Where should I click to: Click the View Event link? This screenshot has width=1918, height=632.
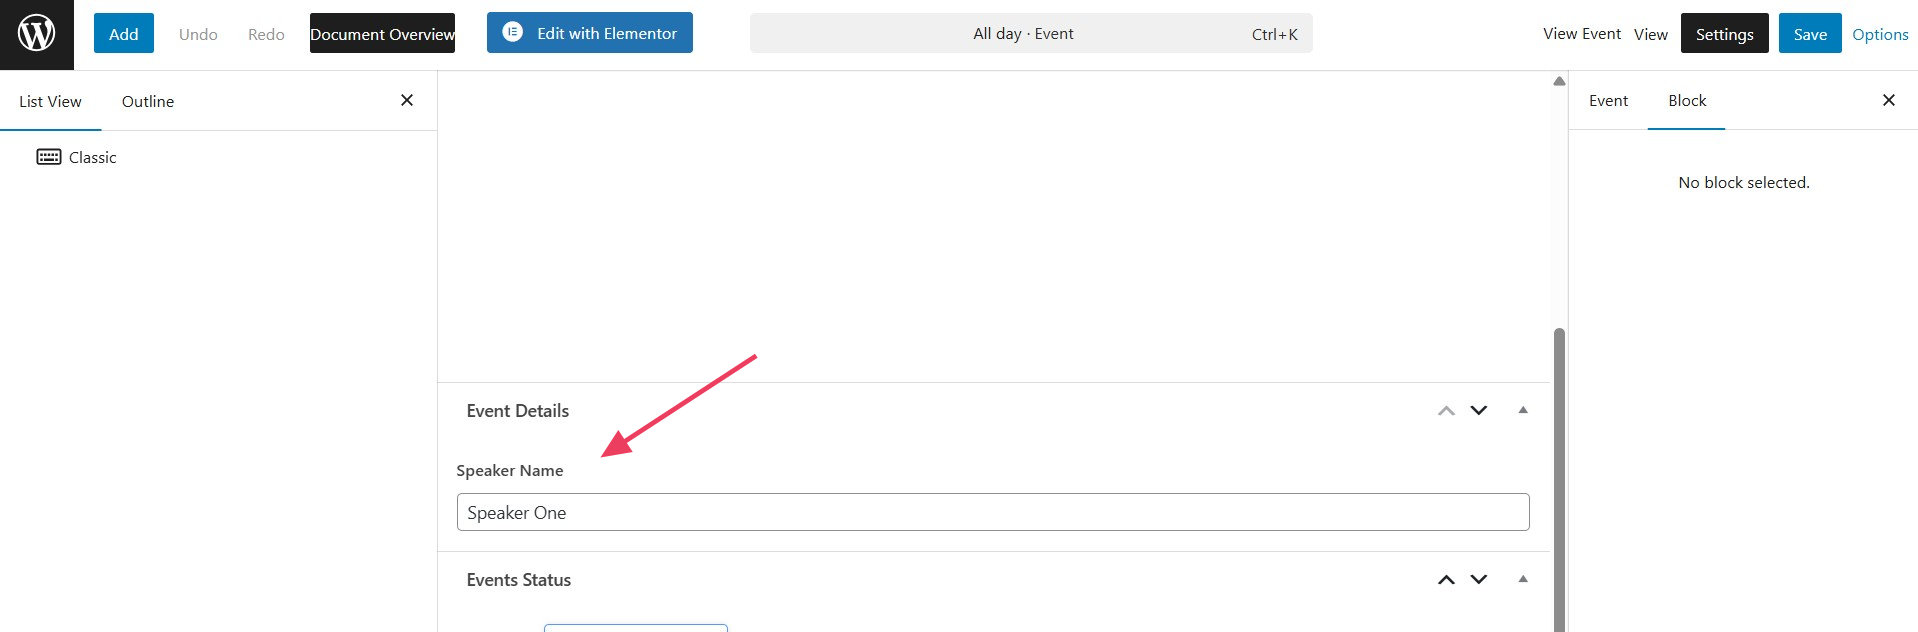pyautogui.click(x=1581, y=34)
